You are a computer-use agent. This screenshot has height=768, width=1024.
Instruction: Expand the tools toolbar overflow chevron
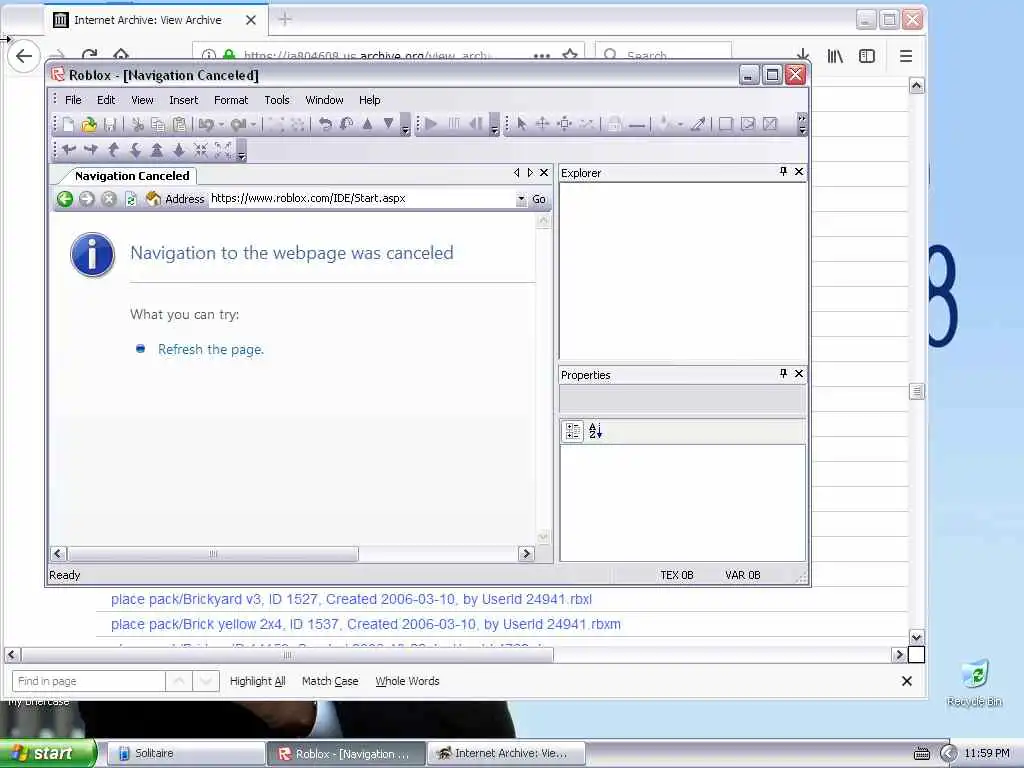[x=802, y=124]
